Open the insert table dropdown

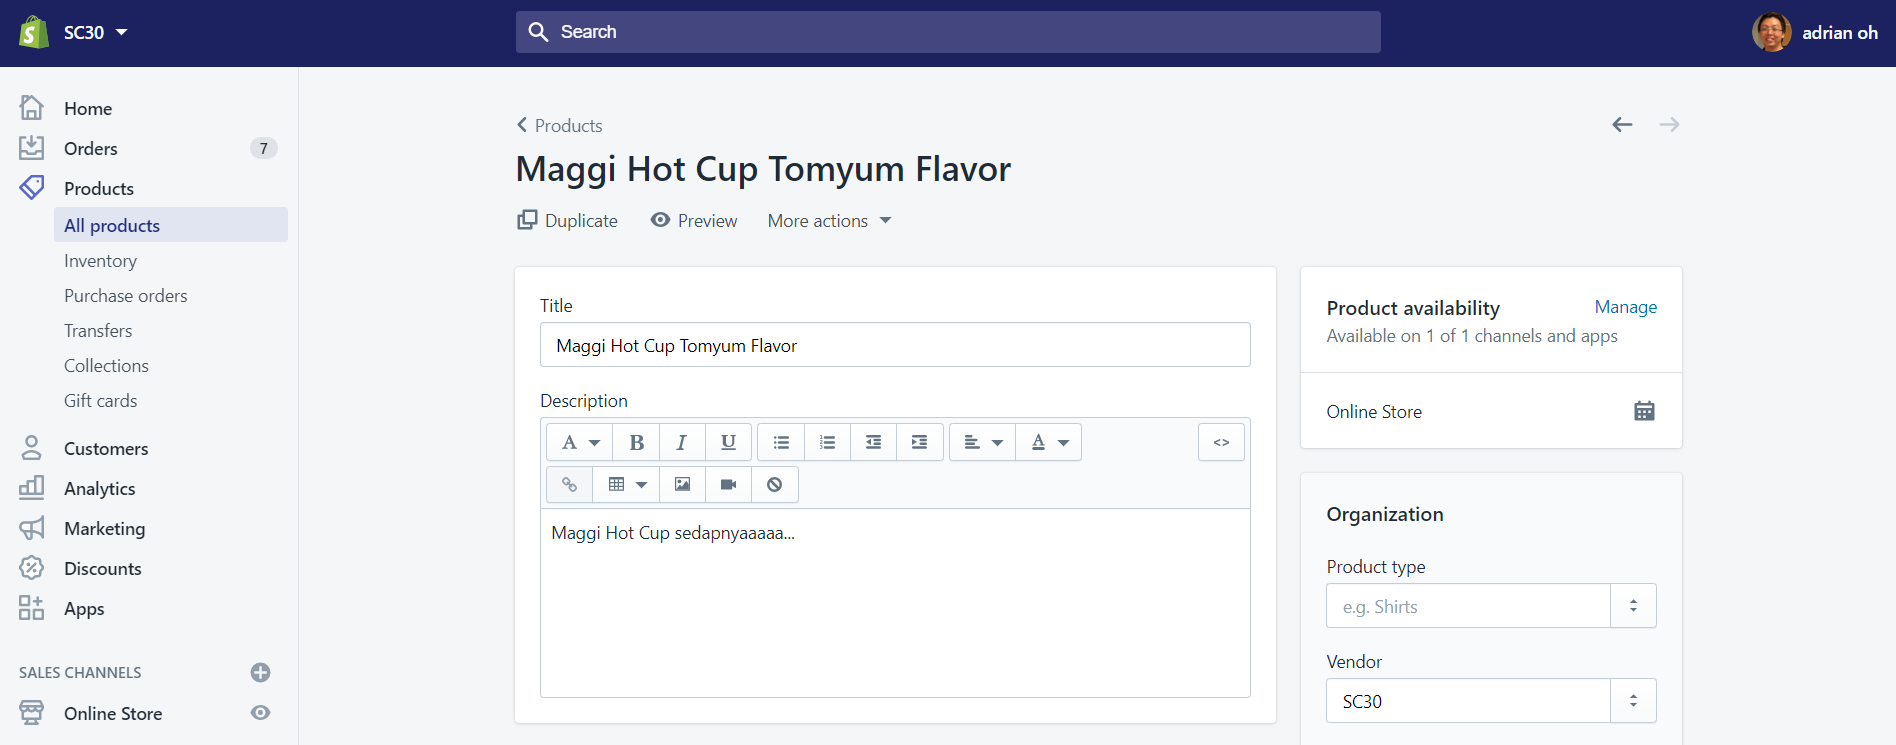pyautogui.click(x=627, y=484)
